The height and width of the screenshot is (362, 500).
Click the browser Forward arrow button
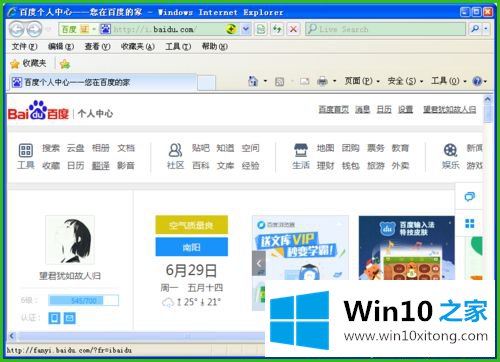34,29
